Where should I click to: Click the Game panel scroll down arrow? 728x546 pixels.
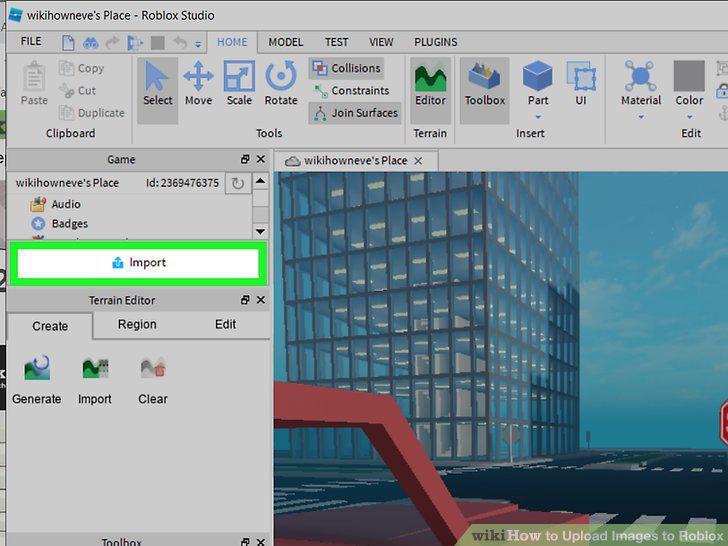click(x=260, y=231)
